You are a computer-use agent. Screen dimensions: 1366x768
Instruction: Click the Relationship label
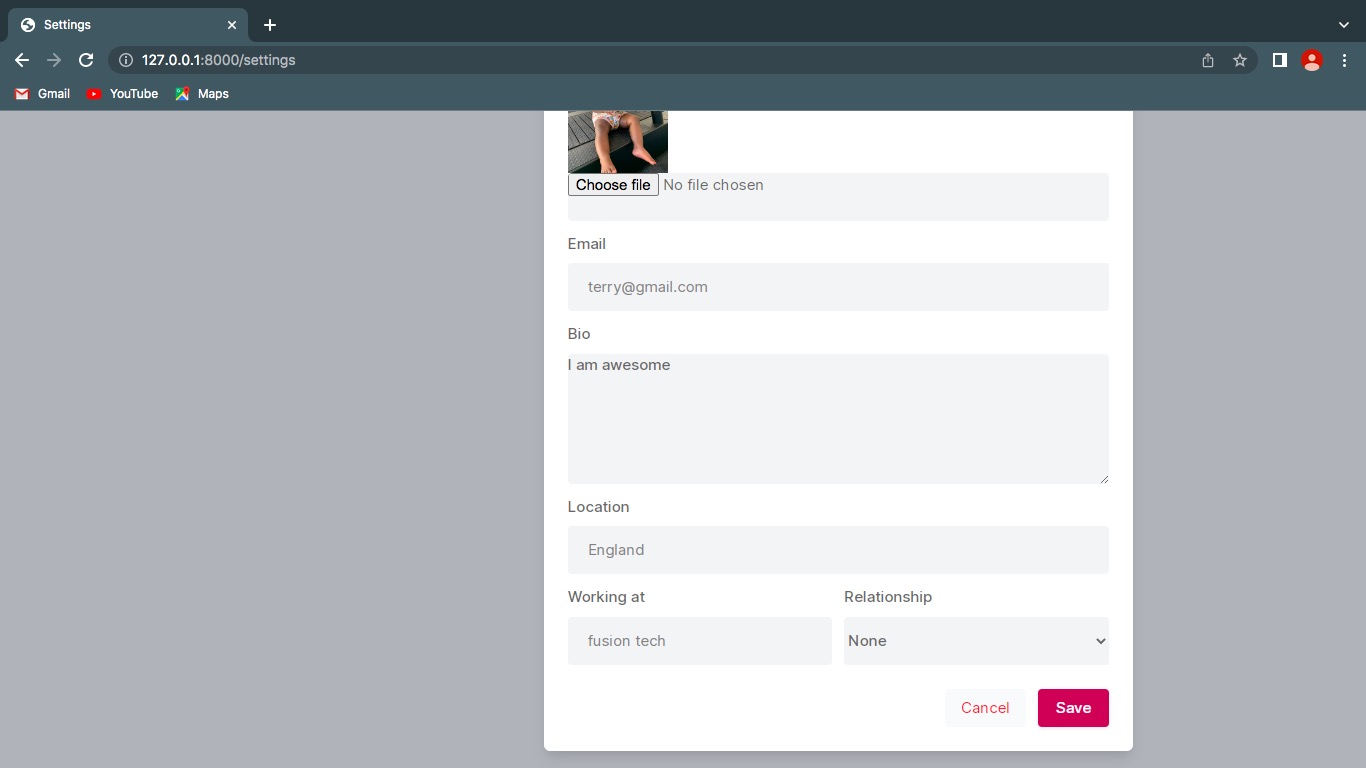coord(888,597)
